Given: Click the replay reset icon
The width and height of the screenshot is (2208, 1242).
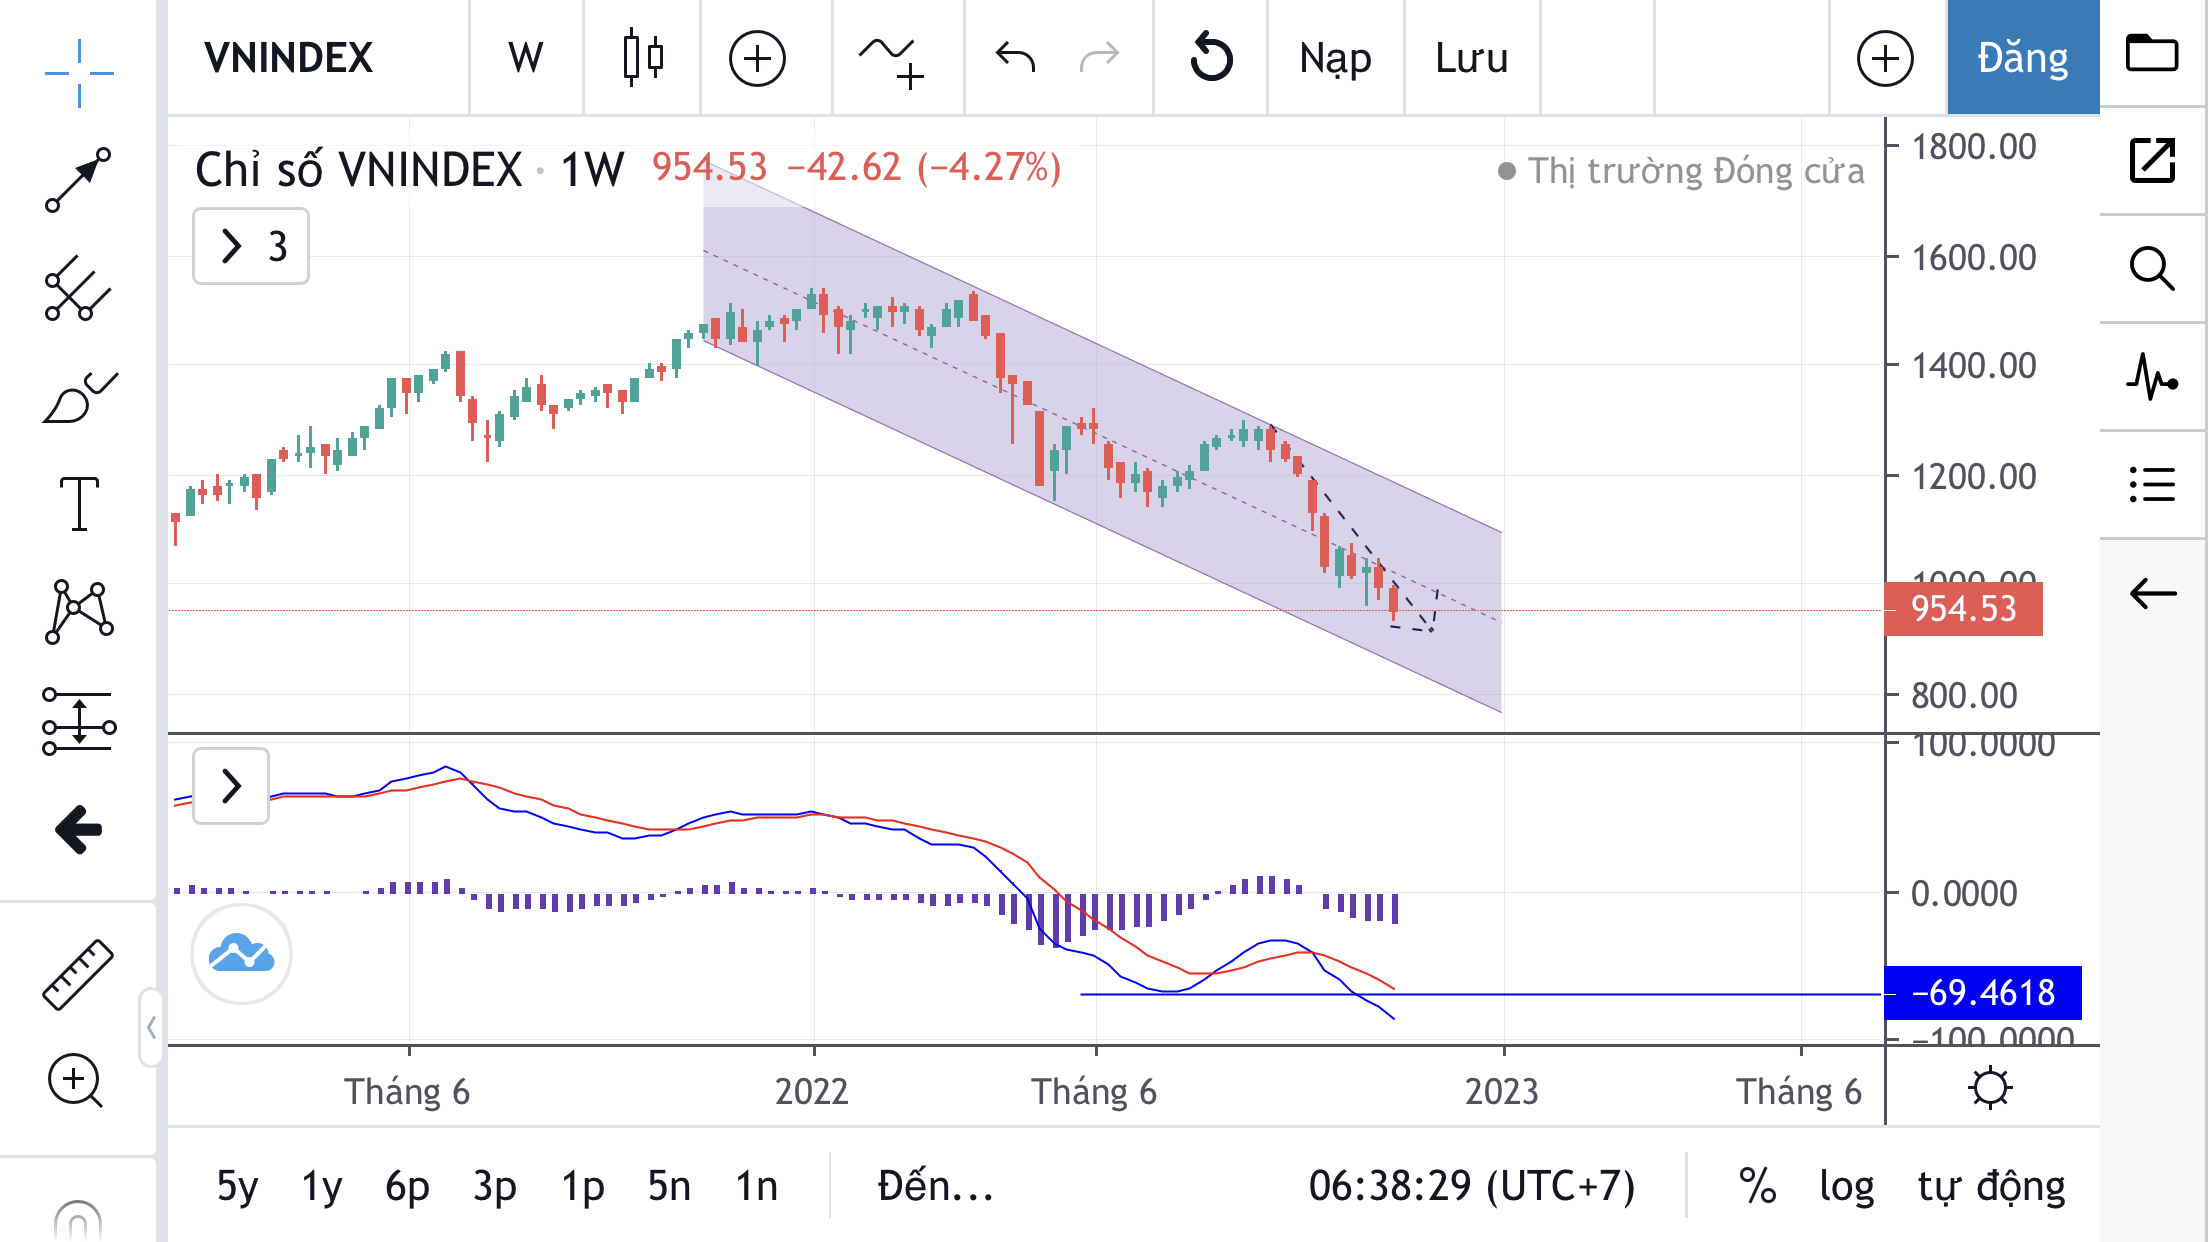Looking at the screenshot, I should [1211, 57].
